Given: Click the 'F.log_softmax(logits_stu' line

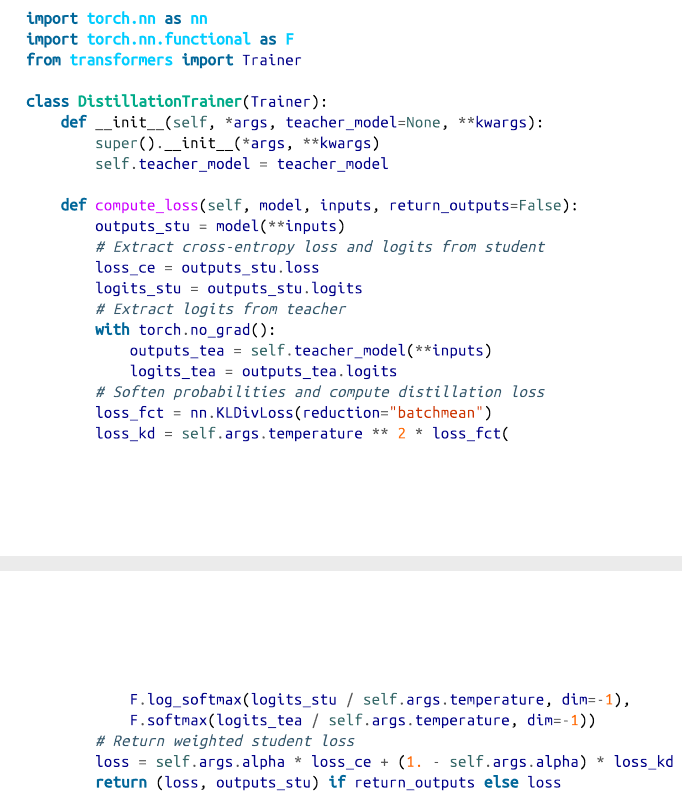Looking at the screenshot, I should pos(380,700).
